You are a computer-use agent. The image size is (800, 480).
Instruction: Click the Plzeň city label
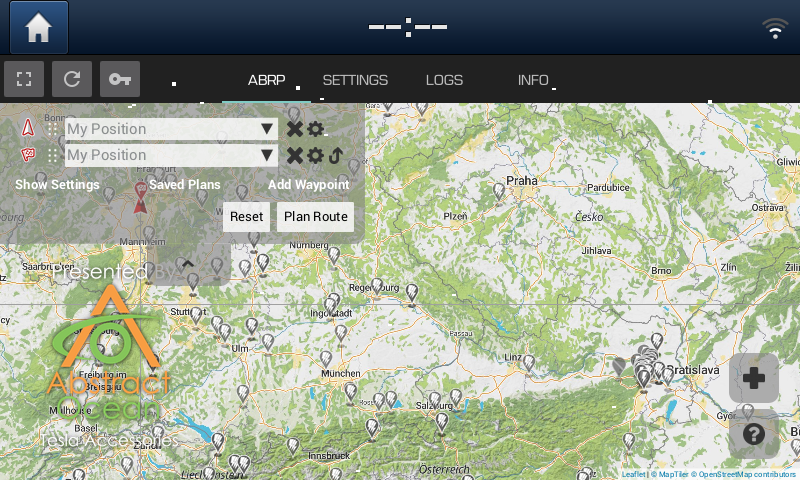455,216
